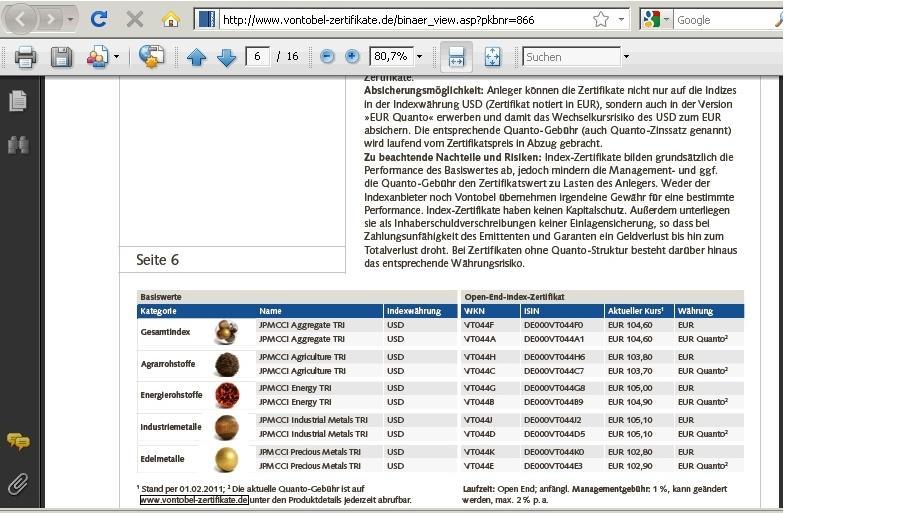Click the site identity icon in address bar

click(205, 20)
